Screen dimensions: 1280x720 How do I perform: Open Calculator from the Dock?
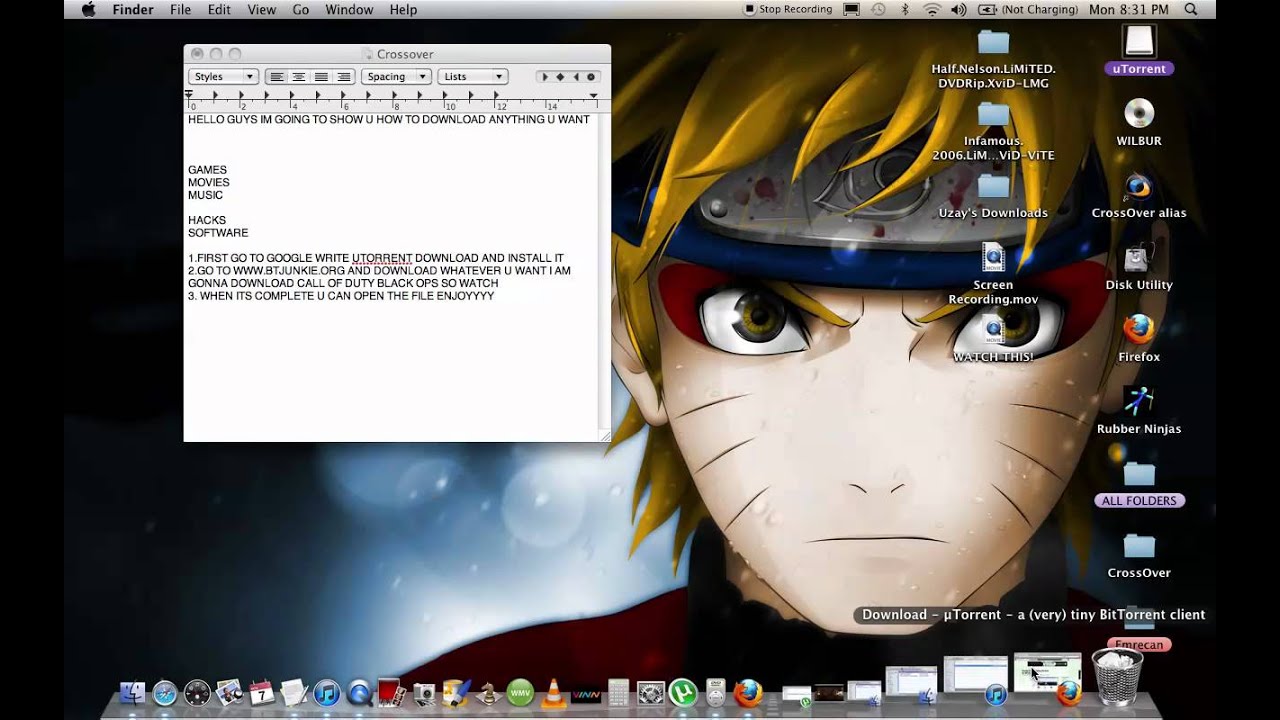pyautogui.click(x=618, y=692)
